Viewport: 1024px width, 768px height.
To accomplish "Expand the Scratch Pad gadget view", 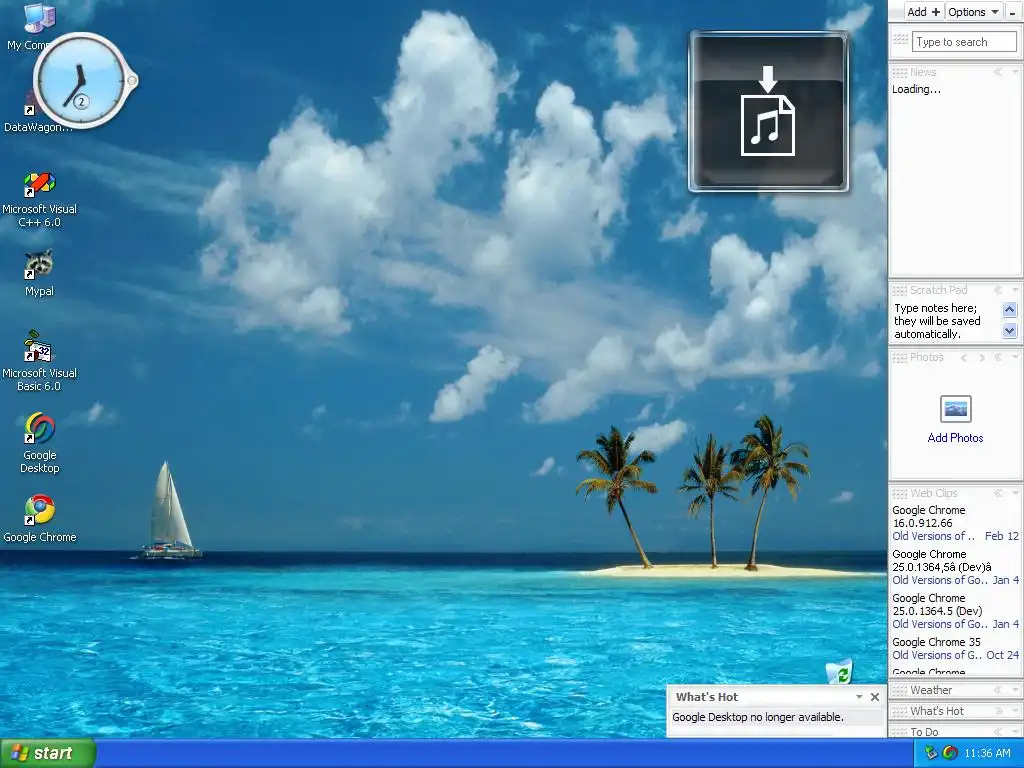I will (x=998, y=290).
